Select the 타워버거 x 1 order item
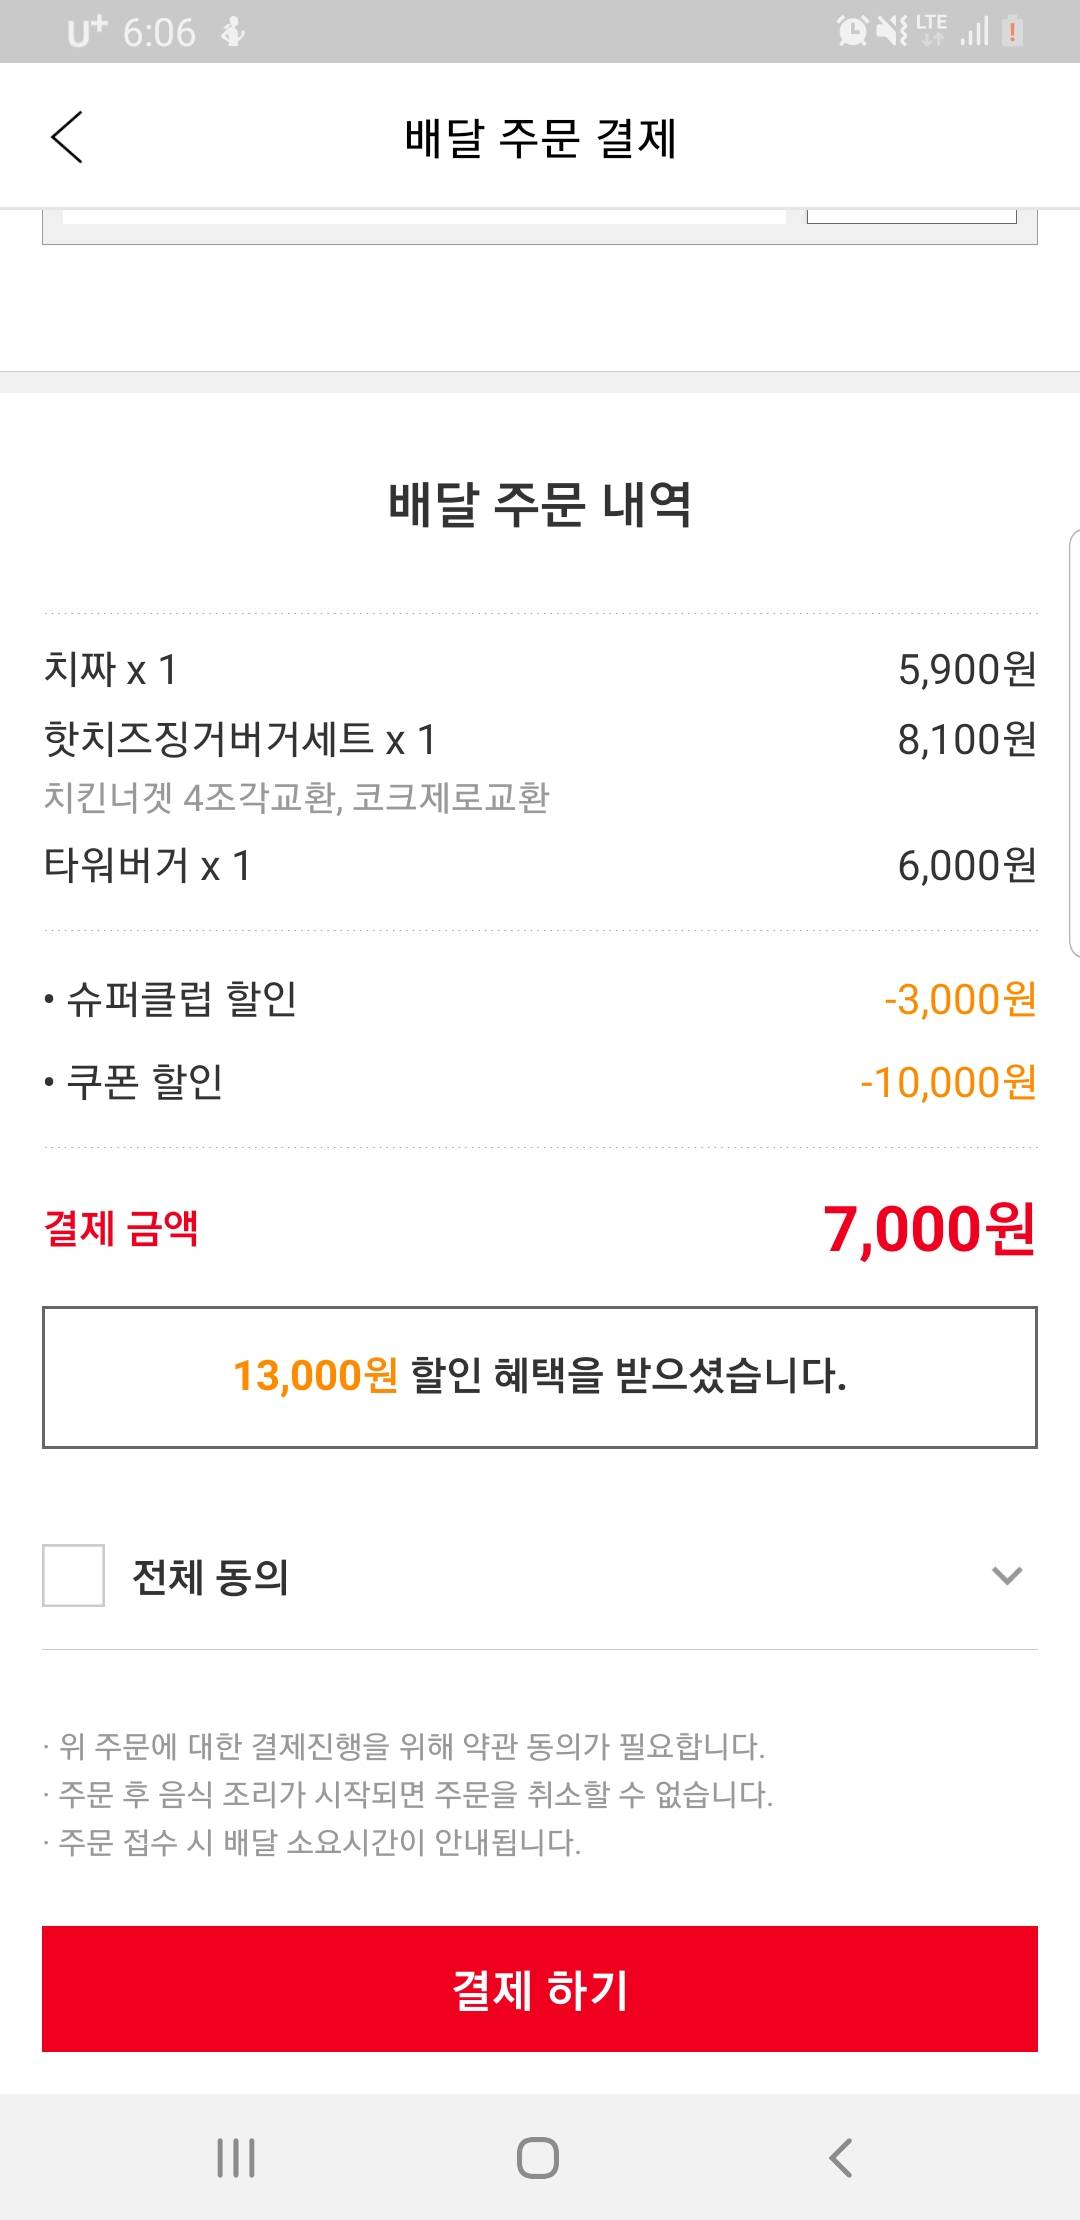Screen dimensions: 1080x2220 pos(147,865)
